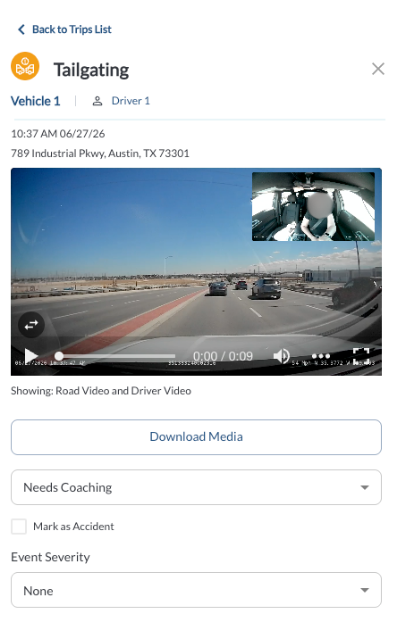
Task: Click the video progress slider
Action: tap(117, 356)
